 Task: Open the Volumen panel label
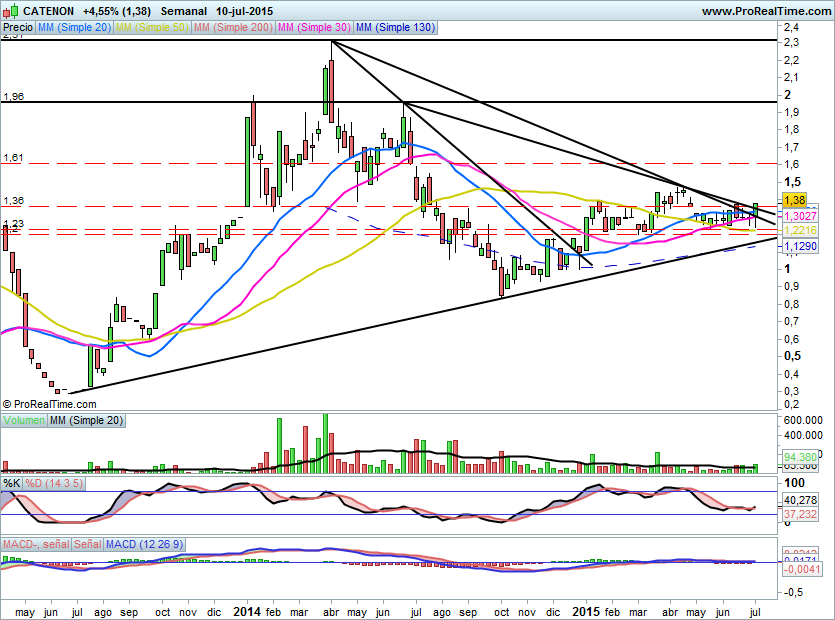24,421
